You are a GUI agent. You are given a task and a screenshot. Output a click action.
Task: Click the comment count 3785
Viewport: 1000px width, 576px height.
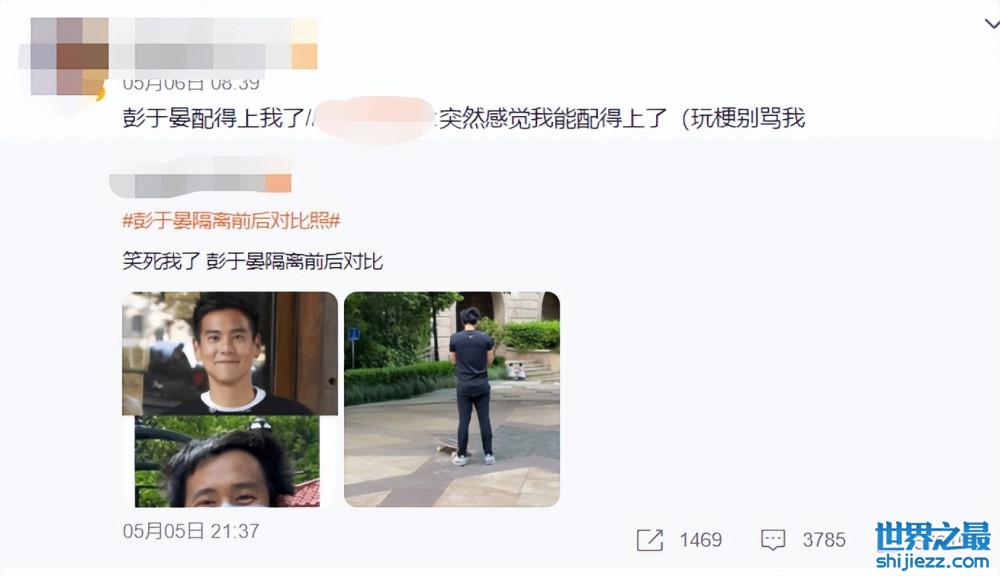(824, 540)
